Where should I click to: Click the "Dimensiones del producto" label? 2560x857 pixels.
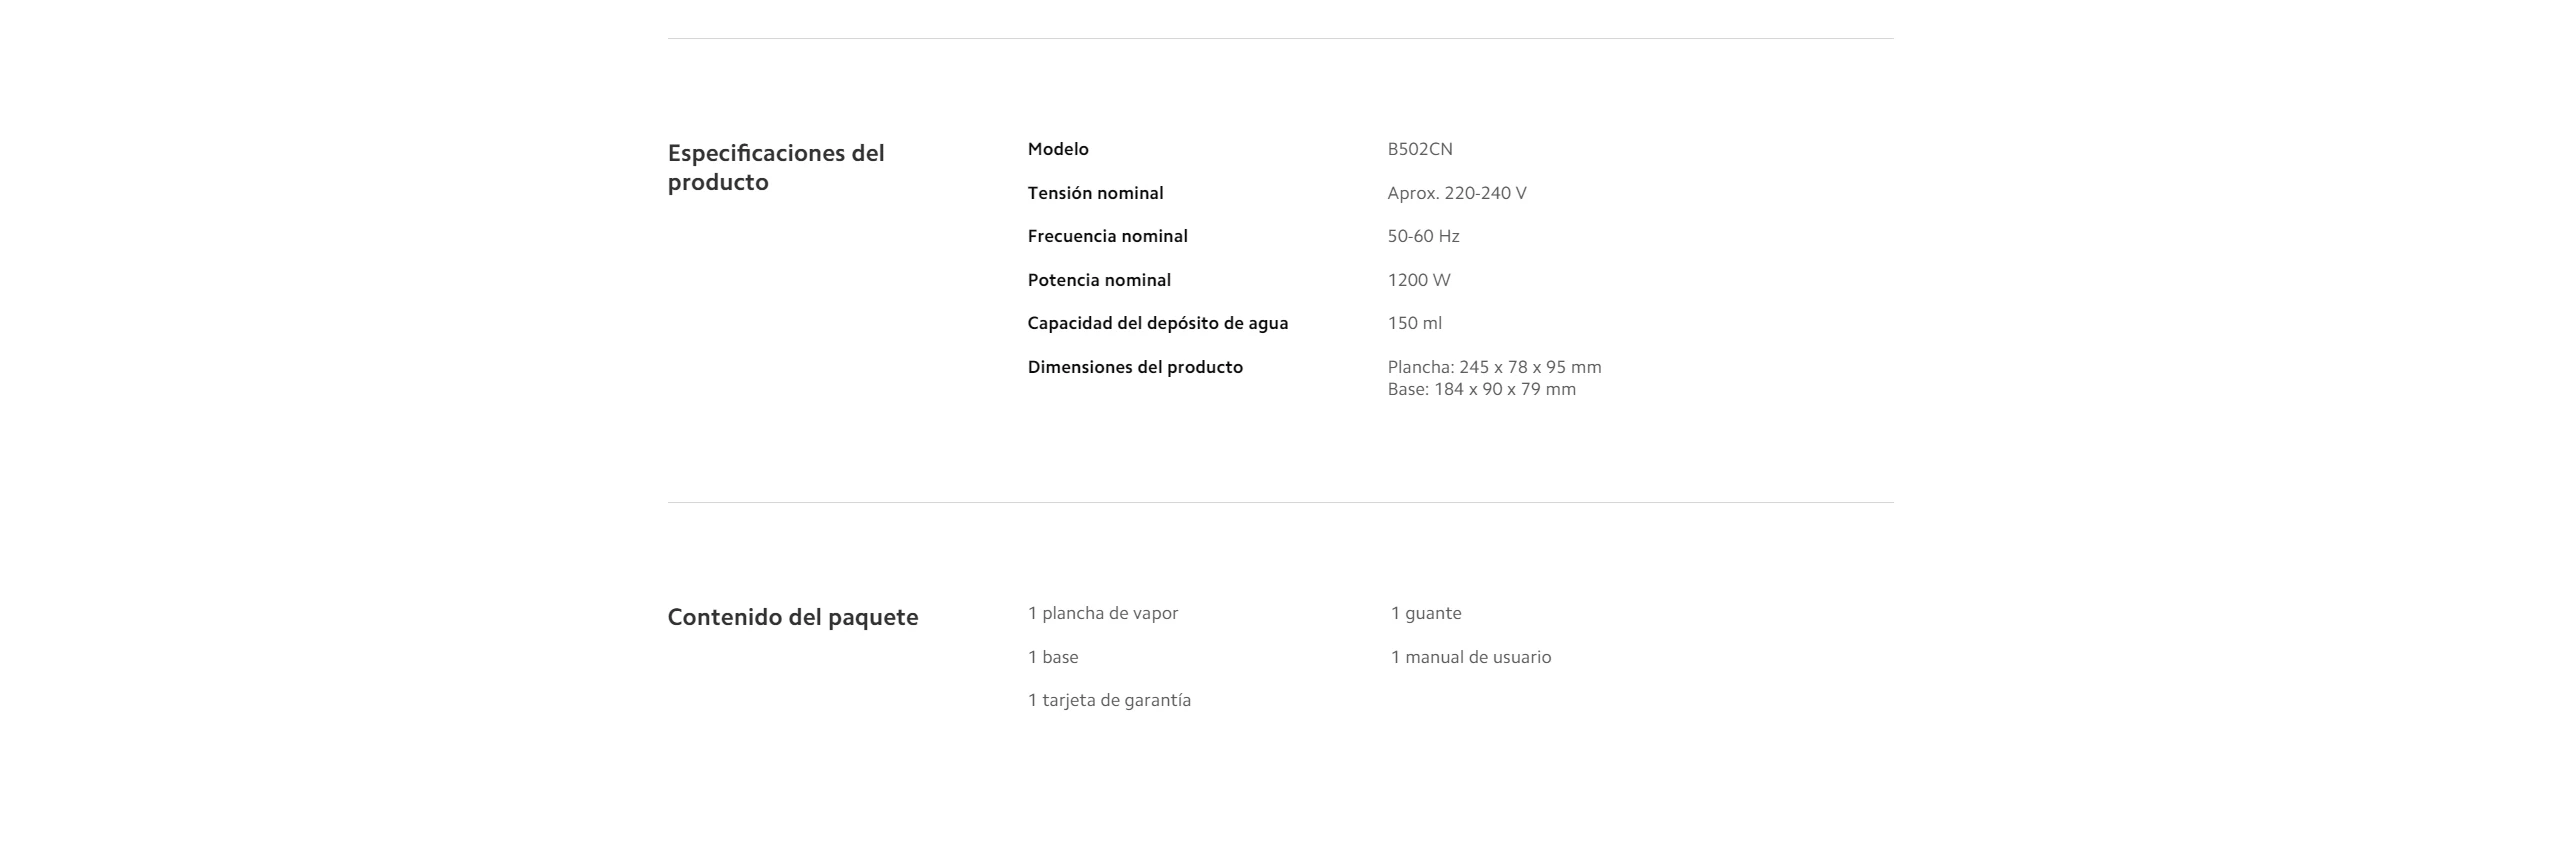click(x=1135, y=367)
